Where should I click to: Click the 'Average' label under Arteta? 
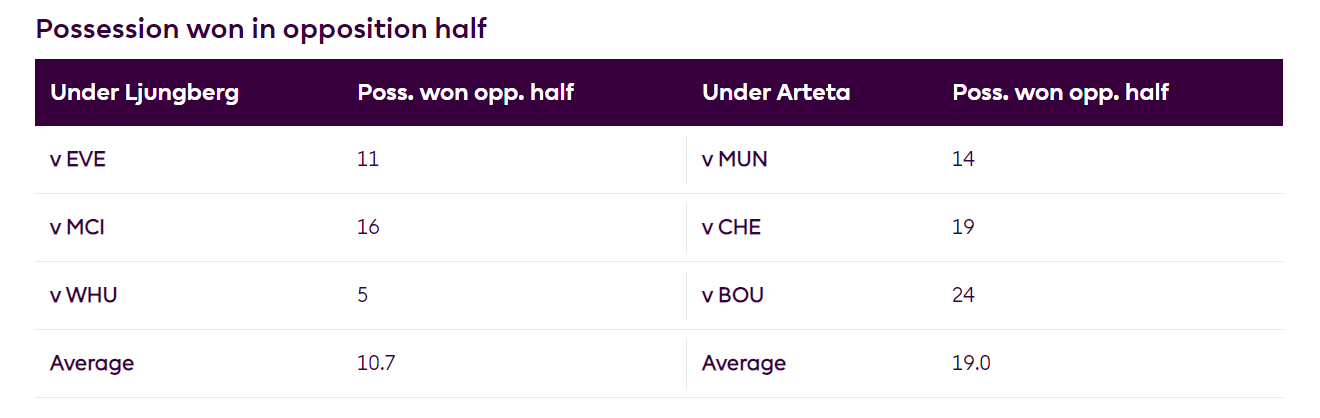coord(744,363)
